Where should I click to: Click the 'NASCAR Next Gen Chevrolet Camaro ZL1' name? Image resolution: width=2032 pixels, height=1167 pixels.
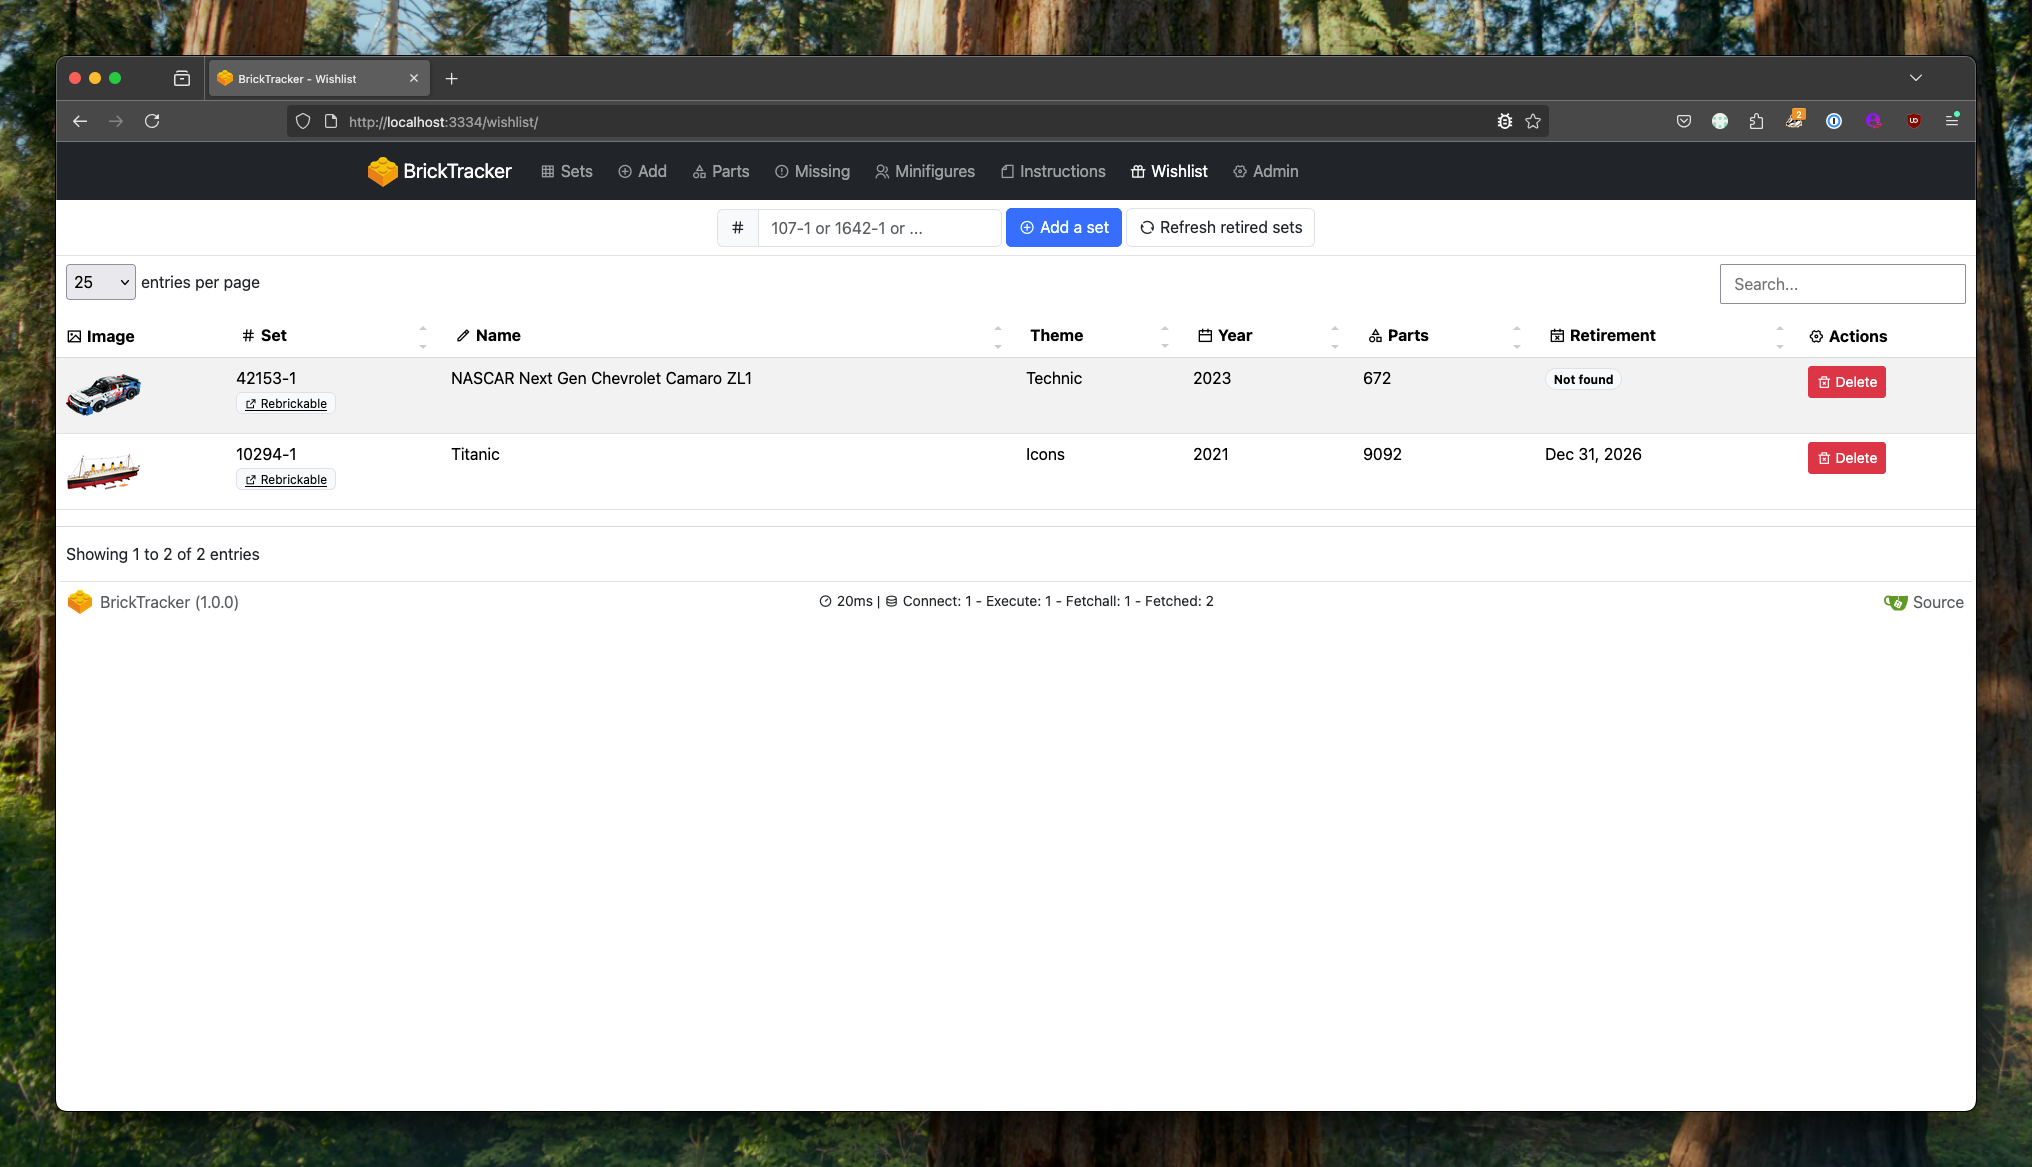601,378
